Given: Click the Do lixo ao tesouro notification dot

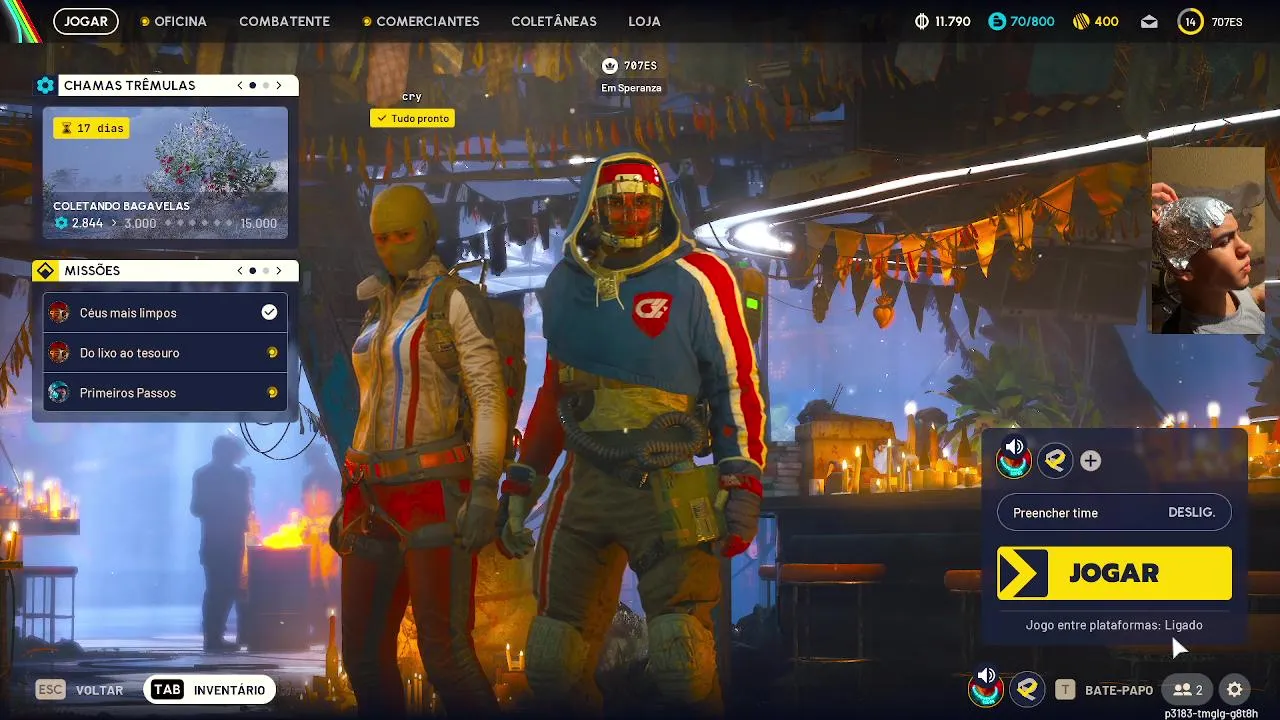Looking at the screenshot, I should pos(272,353).
